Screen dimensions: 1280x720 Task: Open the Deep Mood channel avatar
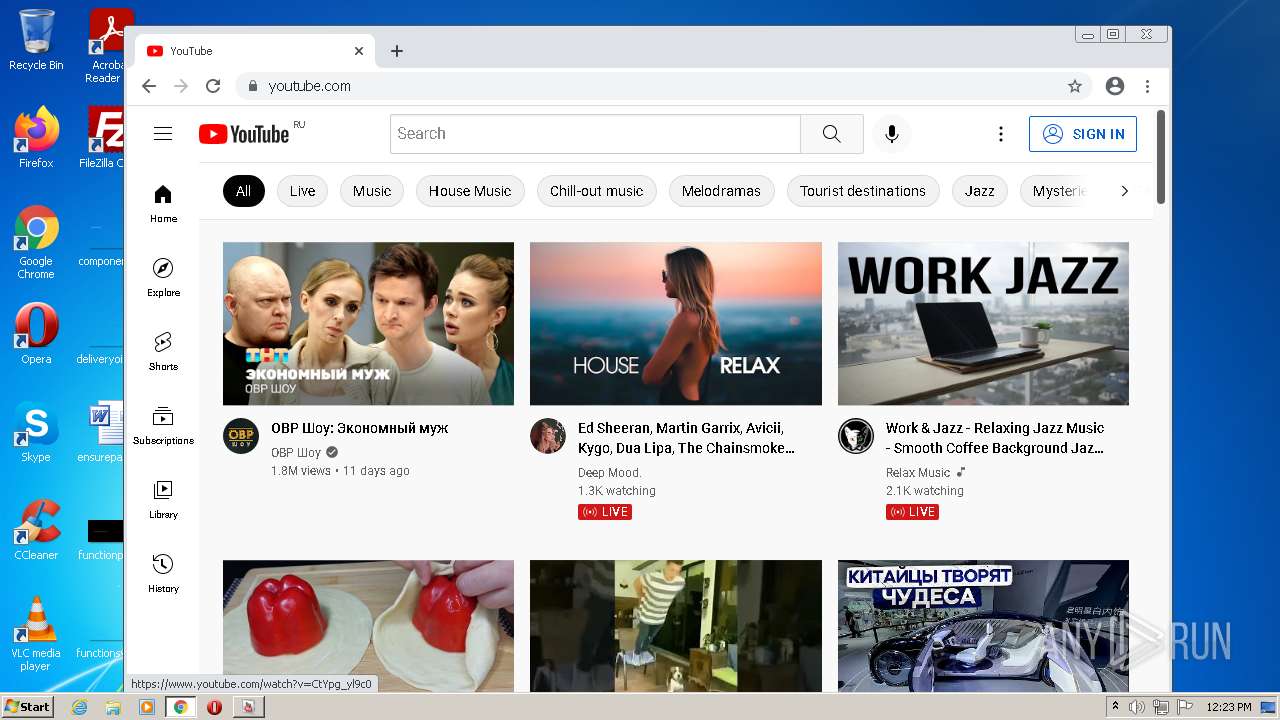(548, 436)
